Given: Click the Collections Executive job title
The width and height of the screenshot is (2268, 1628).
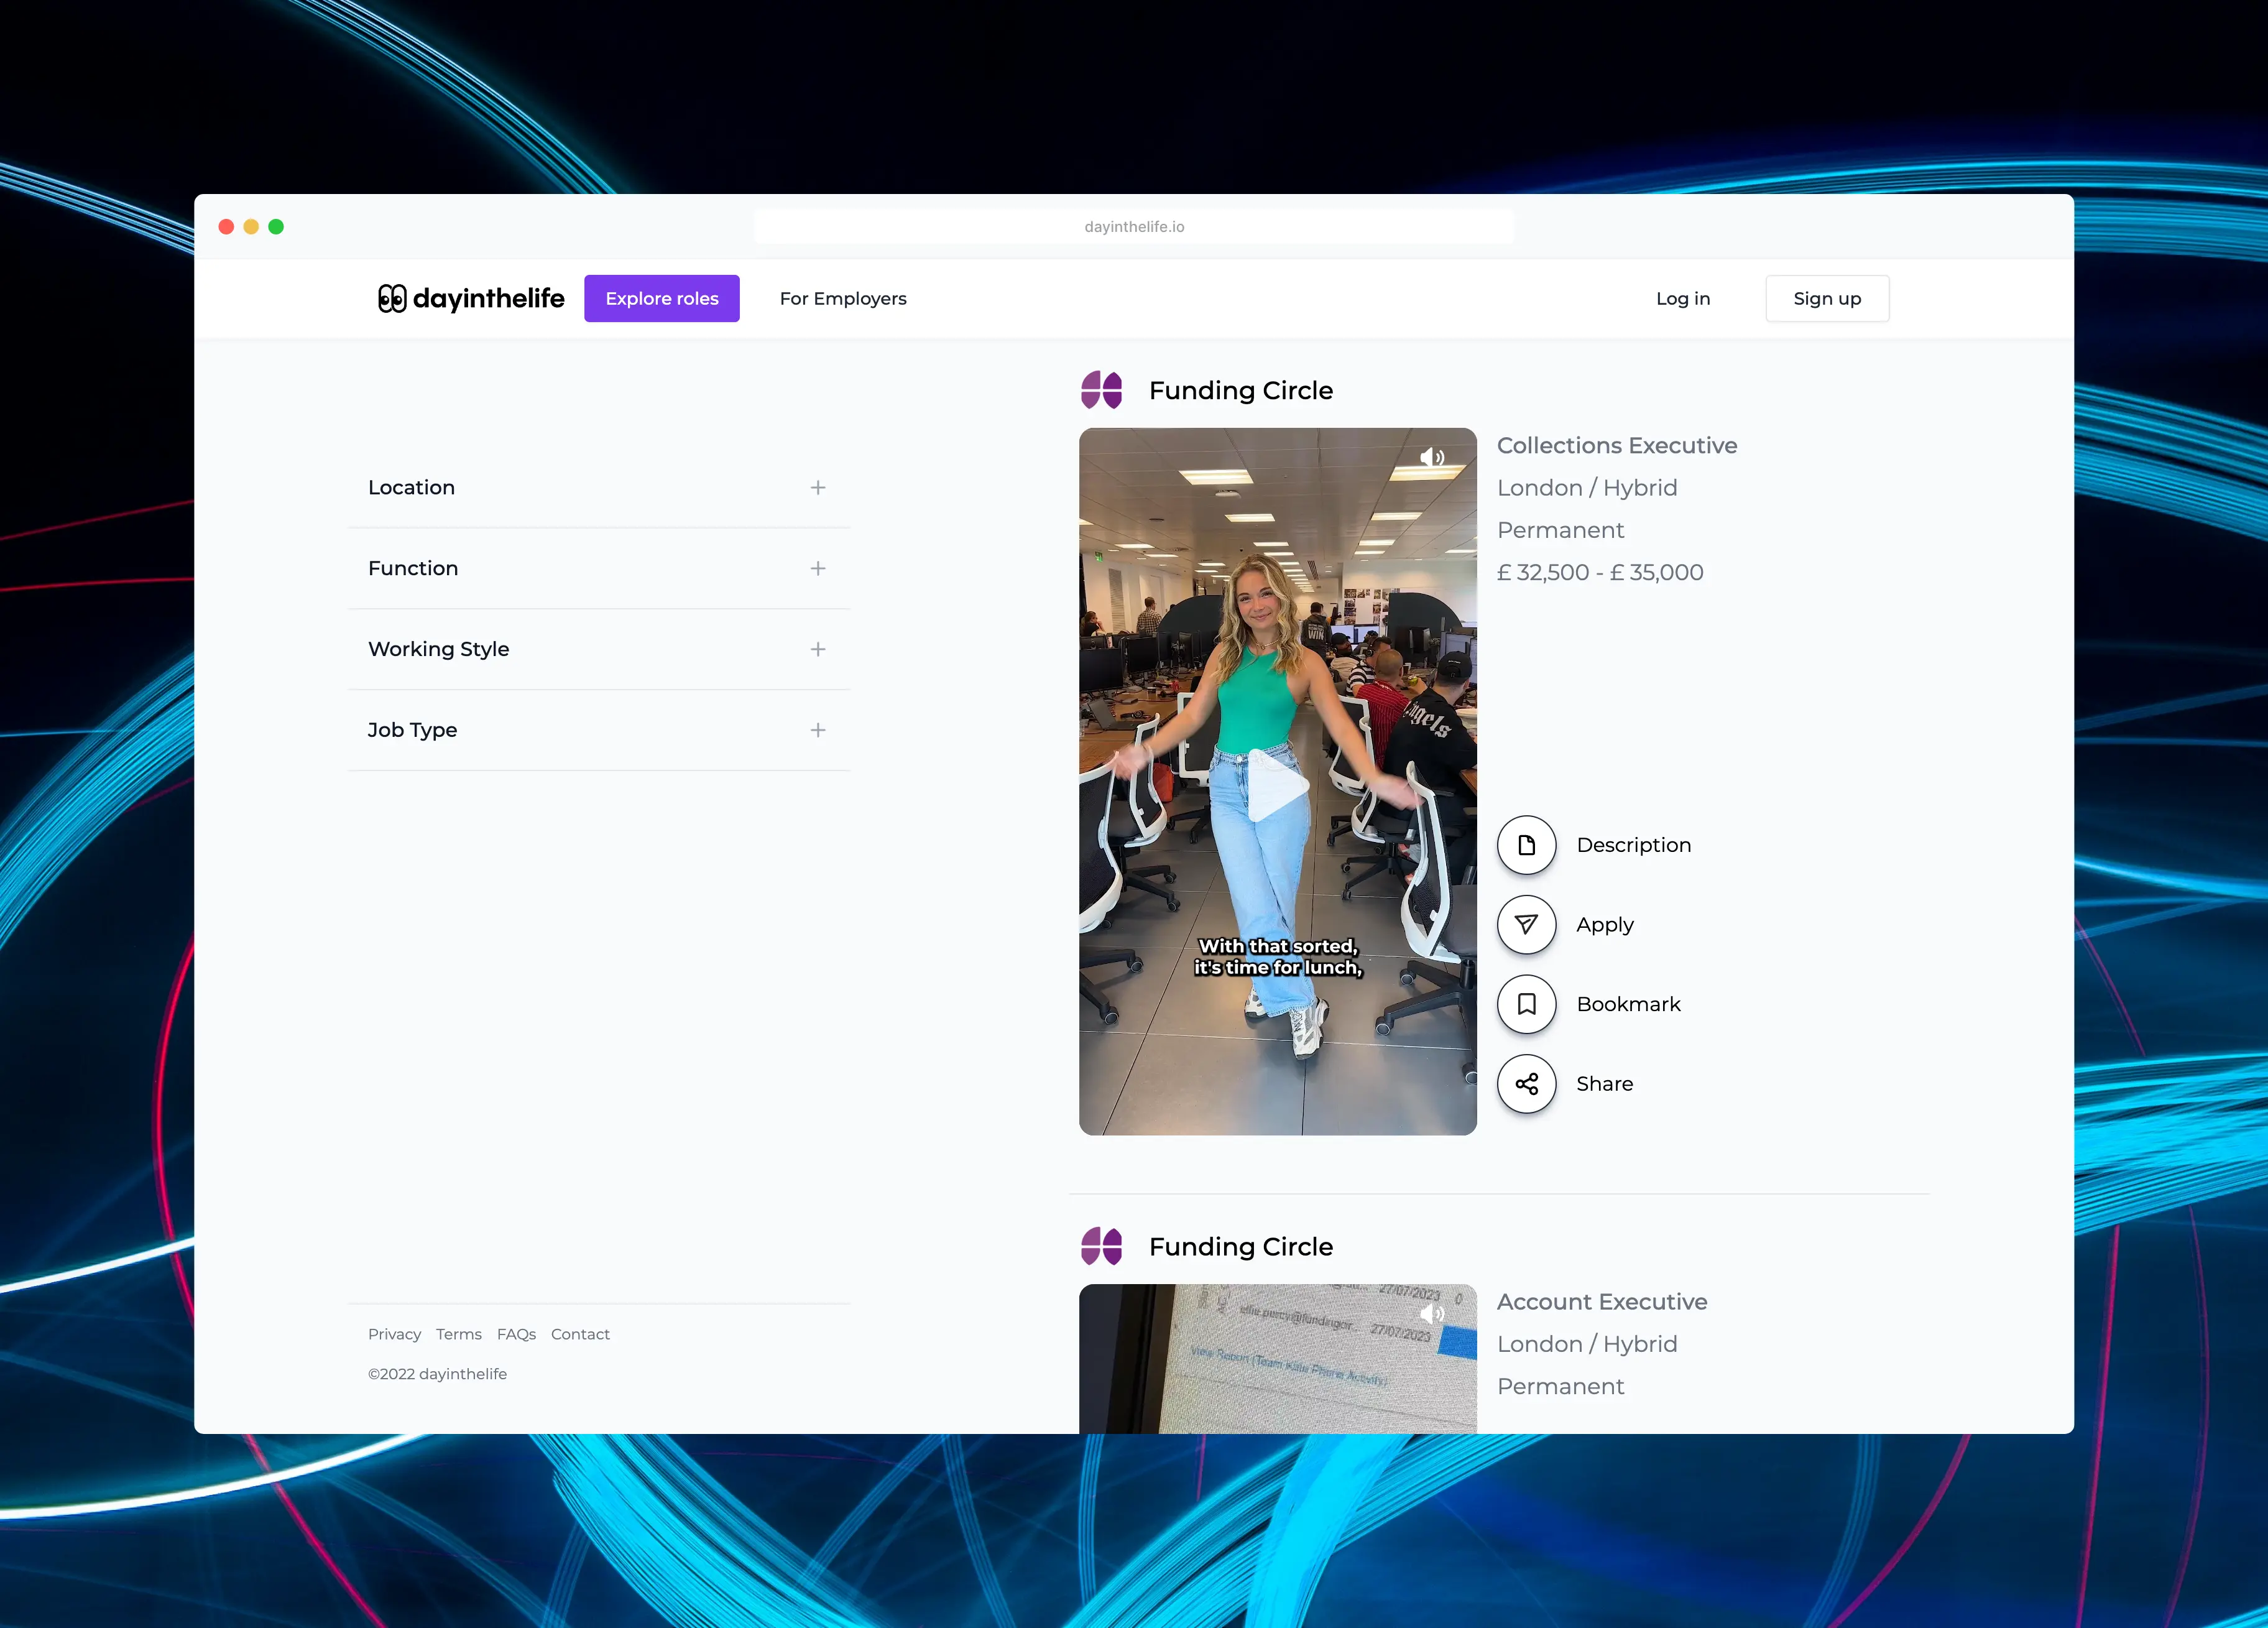Looking at the screenshot, I should 1617,445.
